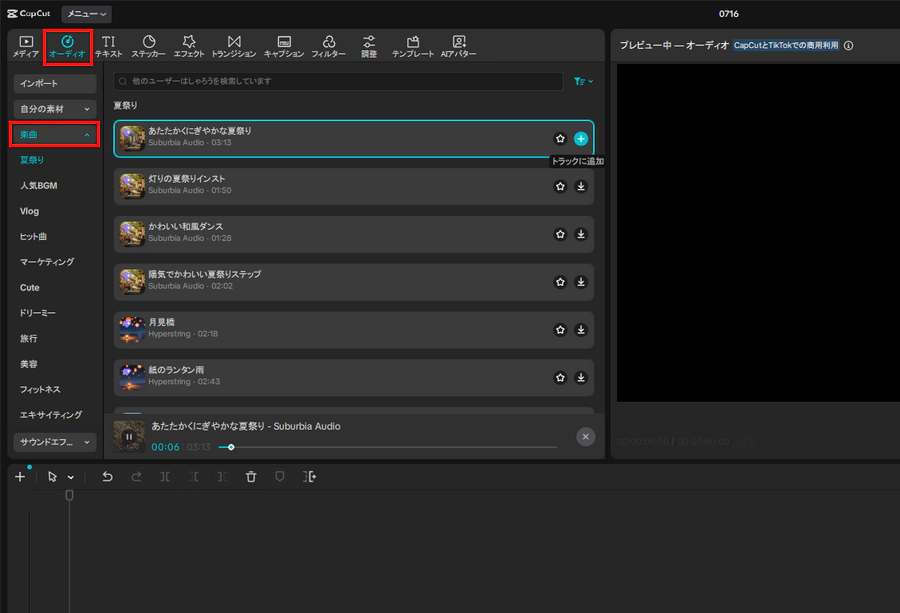
Task: Download 灯りの夏祭りインスト track
Action: 581,186
